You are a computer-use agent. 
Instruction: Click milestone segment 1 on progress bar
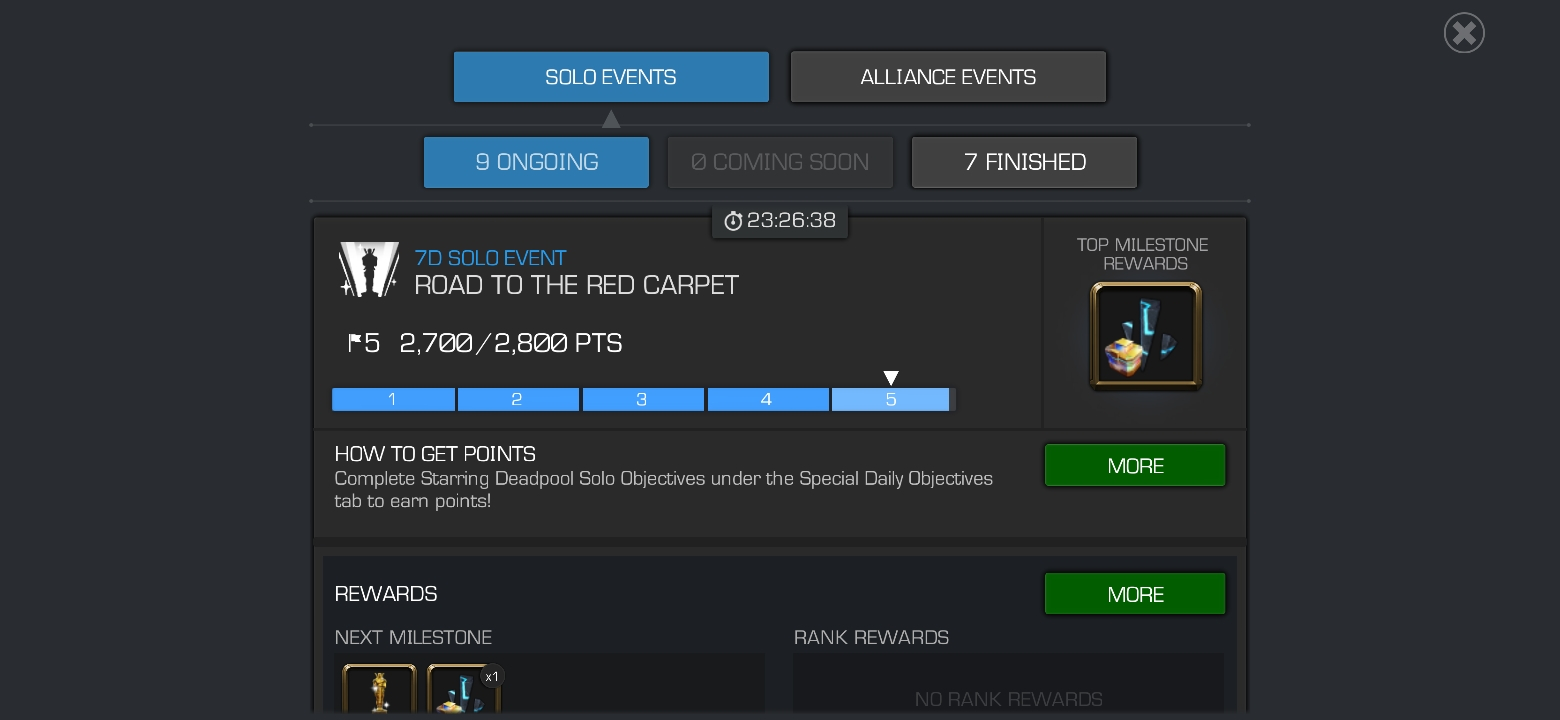coord(393,399)
